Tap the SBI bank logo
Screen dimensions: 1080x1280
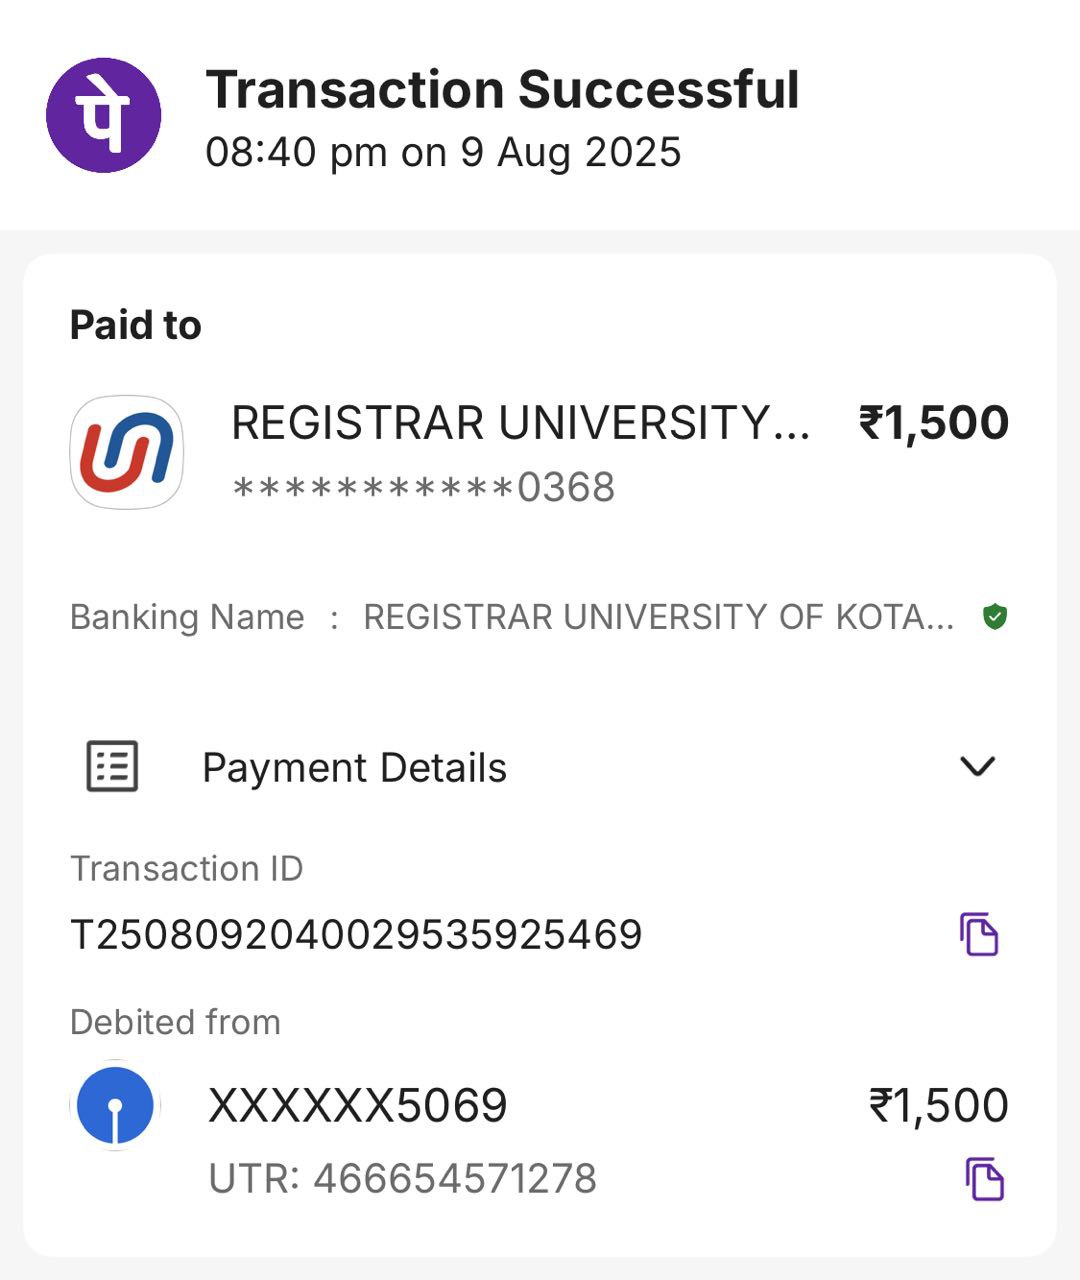click(116, 1105)
